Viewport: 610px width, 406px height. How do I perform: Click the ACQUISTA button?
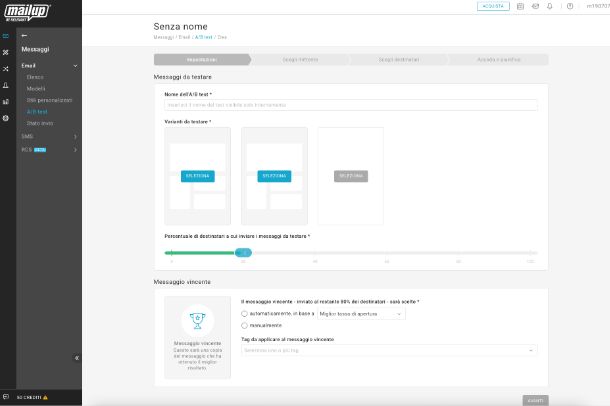tap(493, 6)
